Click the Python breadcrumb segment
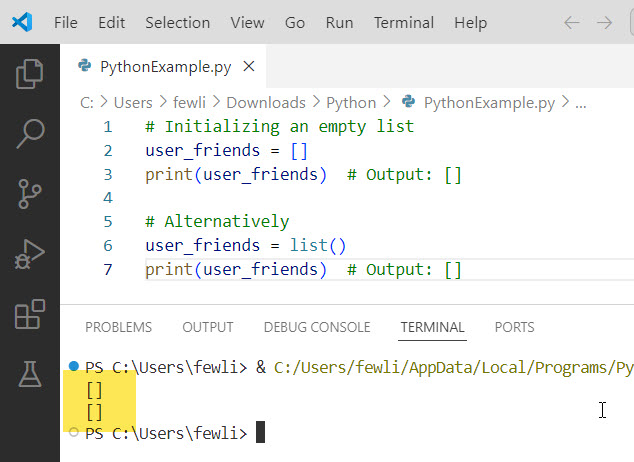This screenshot has width=634, height=462. point(351,103)
